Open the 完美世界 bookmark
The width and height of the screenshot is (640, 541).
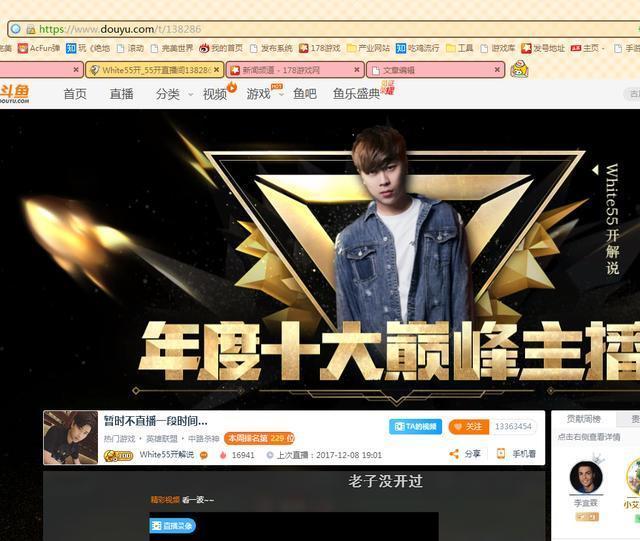coord(171,48)
